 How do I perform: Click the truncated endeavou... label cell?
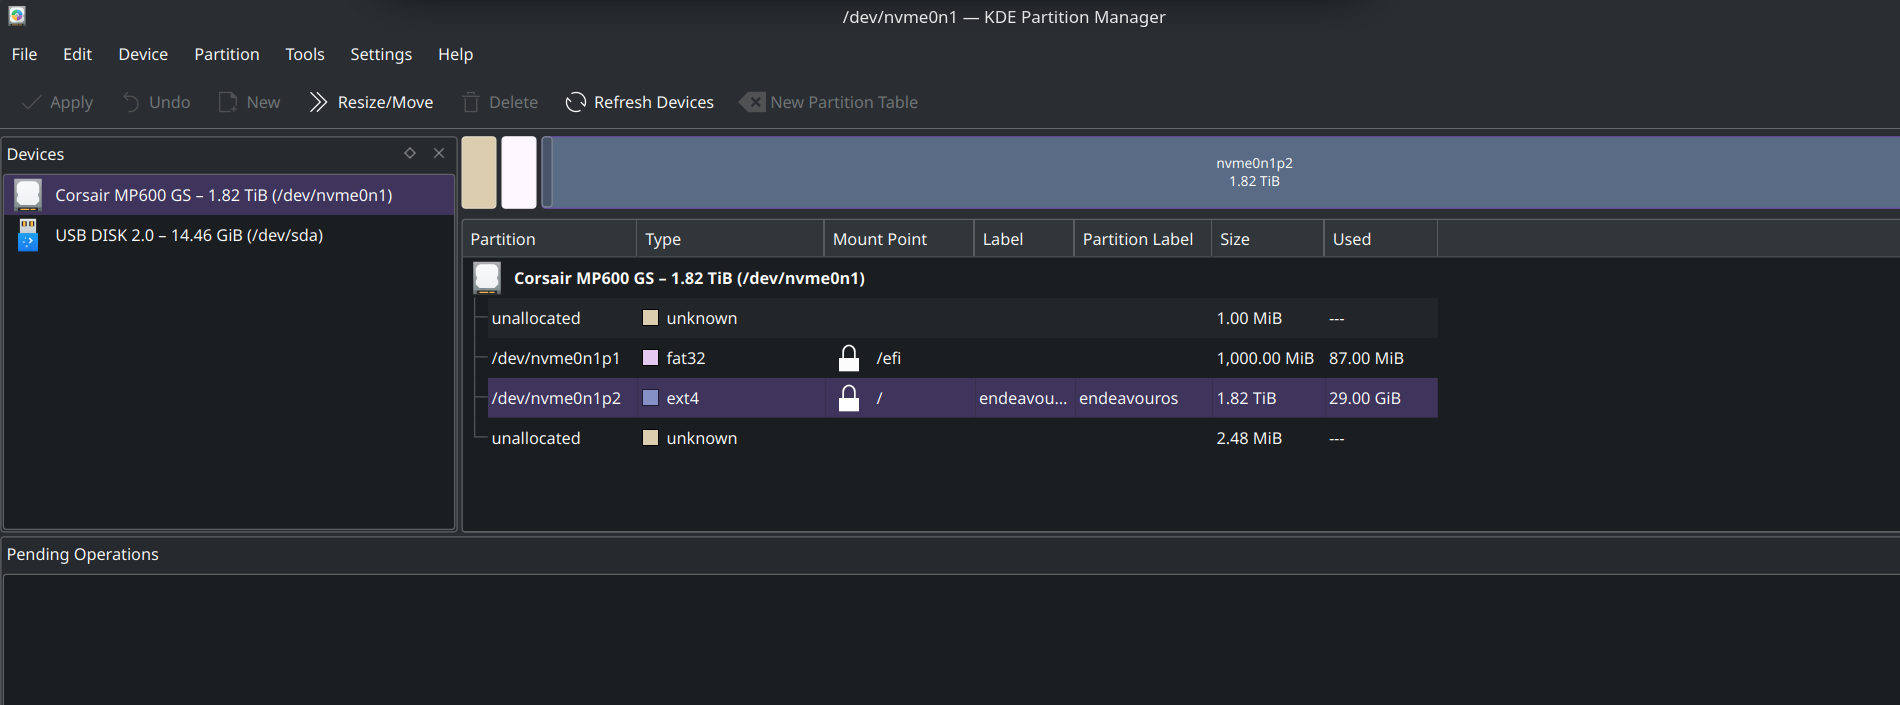pyautogui.click(x=1023, y=398)
